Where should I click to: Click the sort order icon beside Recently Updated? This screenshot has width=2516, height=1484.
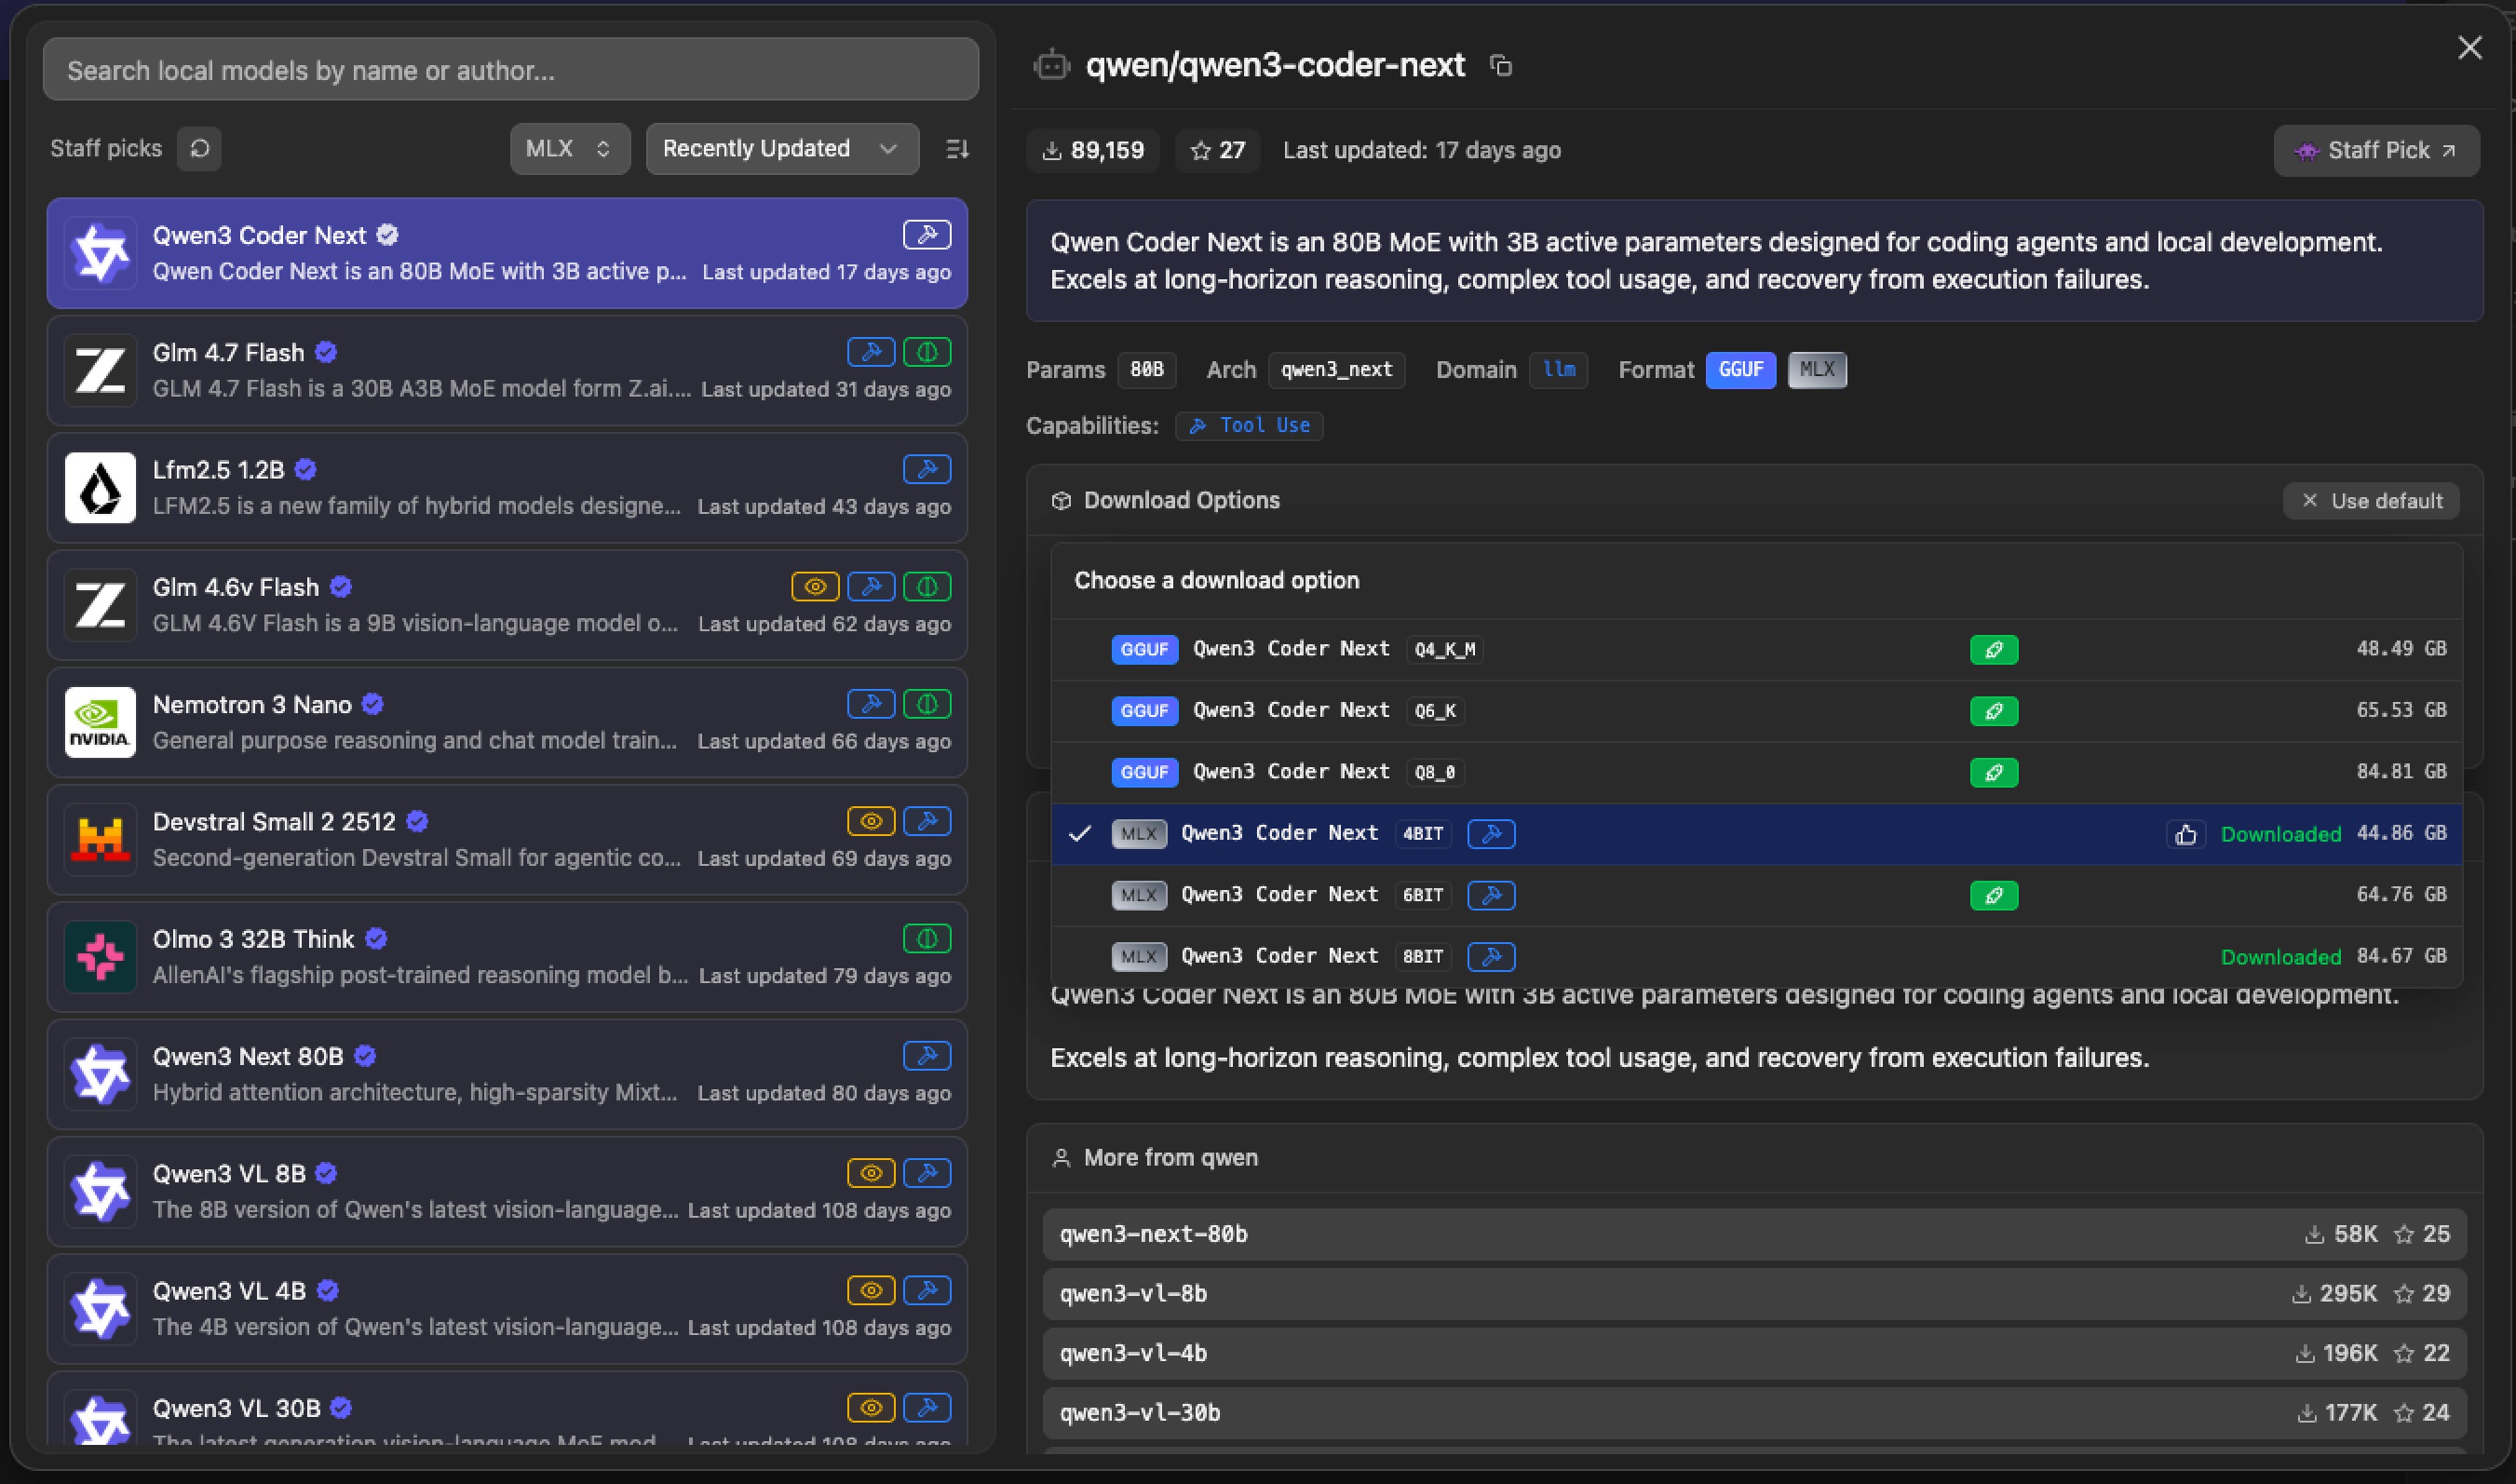[x=957, y=149]
